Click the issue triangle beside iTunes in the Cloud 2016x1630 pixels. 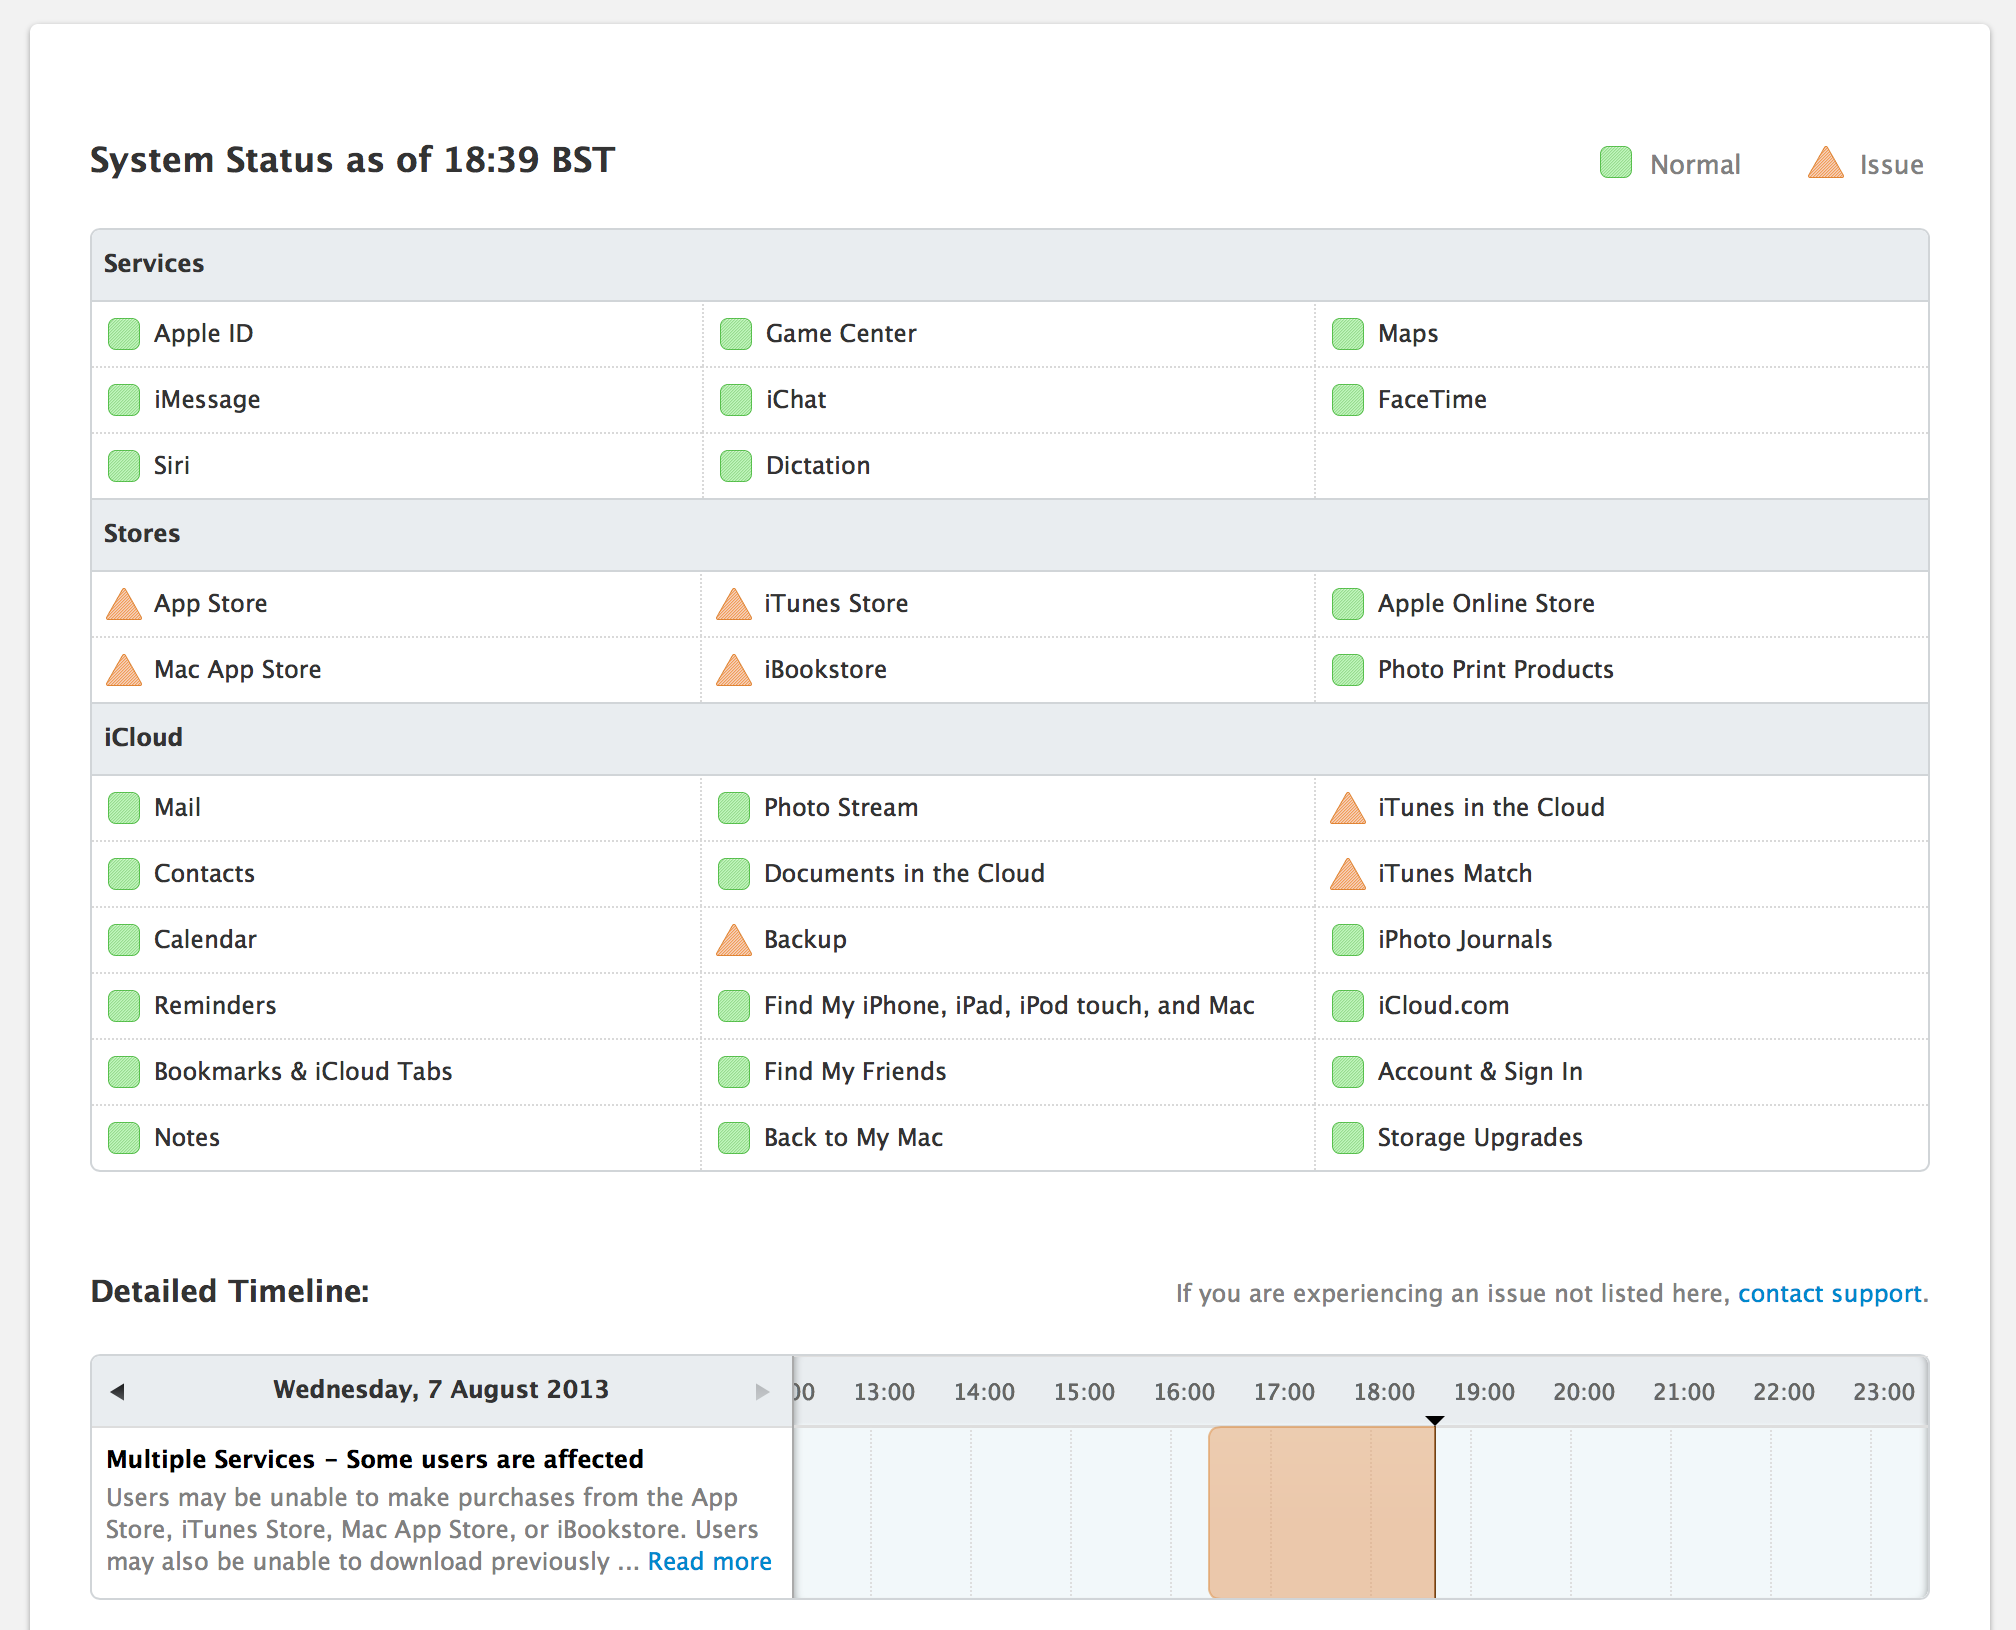tap(1348, 808)
